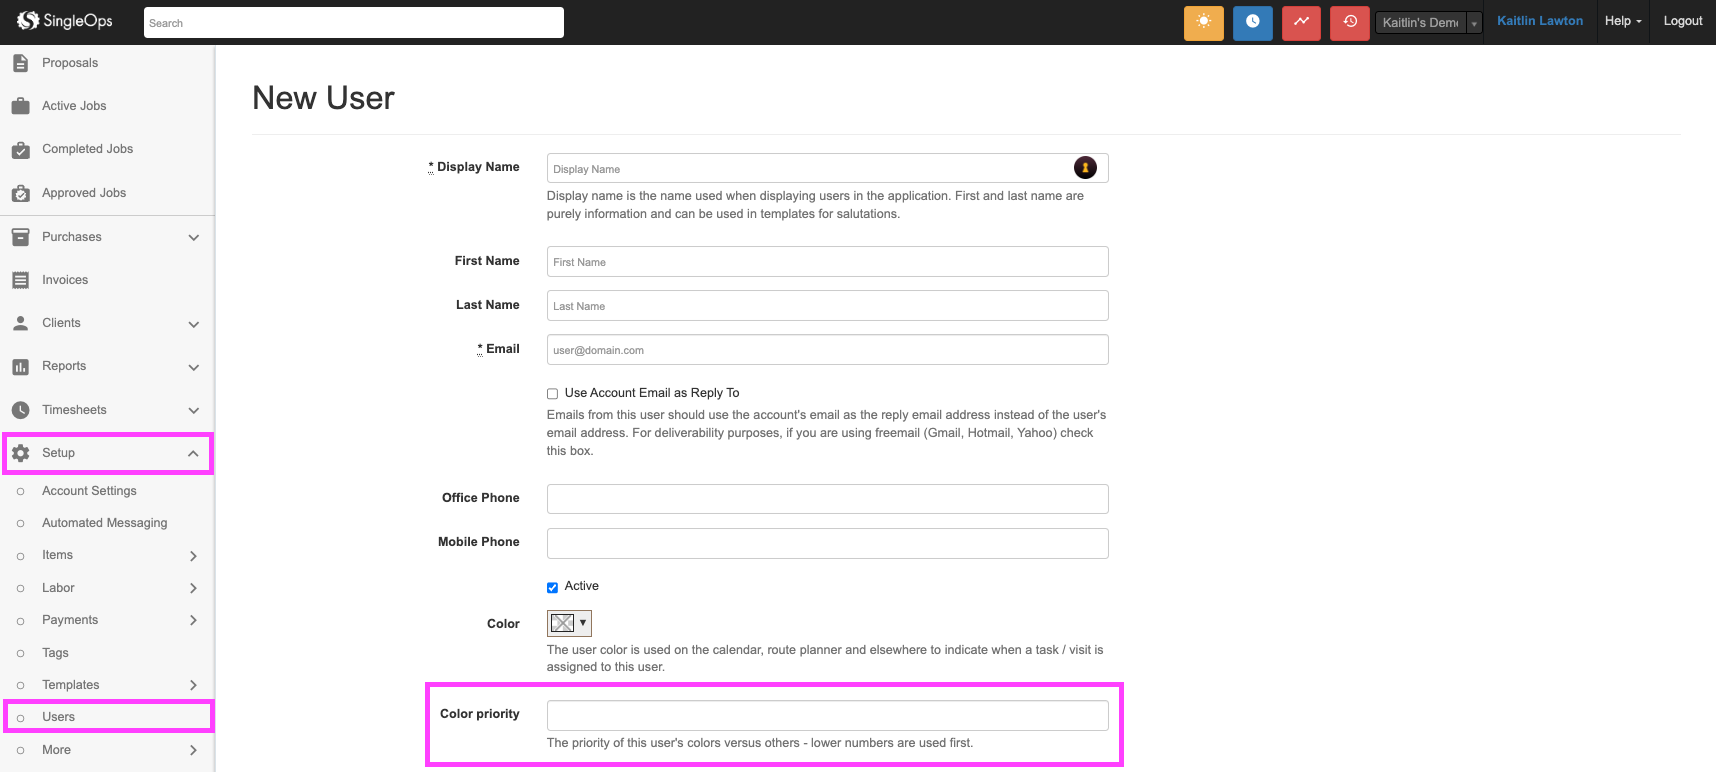
Task: Enable Use Account Email as Reply To
Action: click(552, 394)
